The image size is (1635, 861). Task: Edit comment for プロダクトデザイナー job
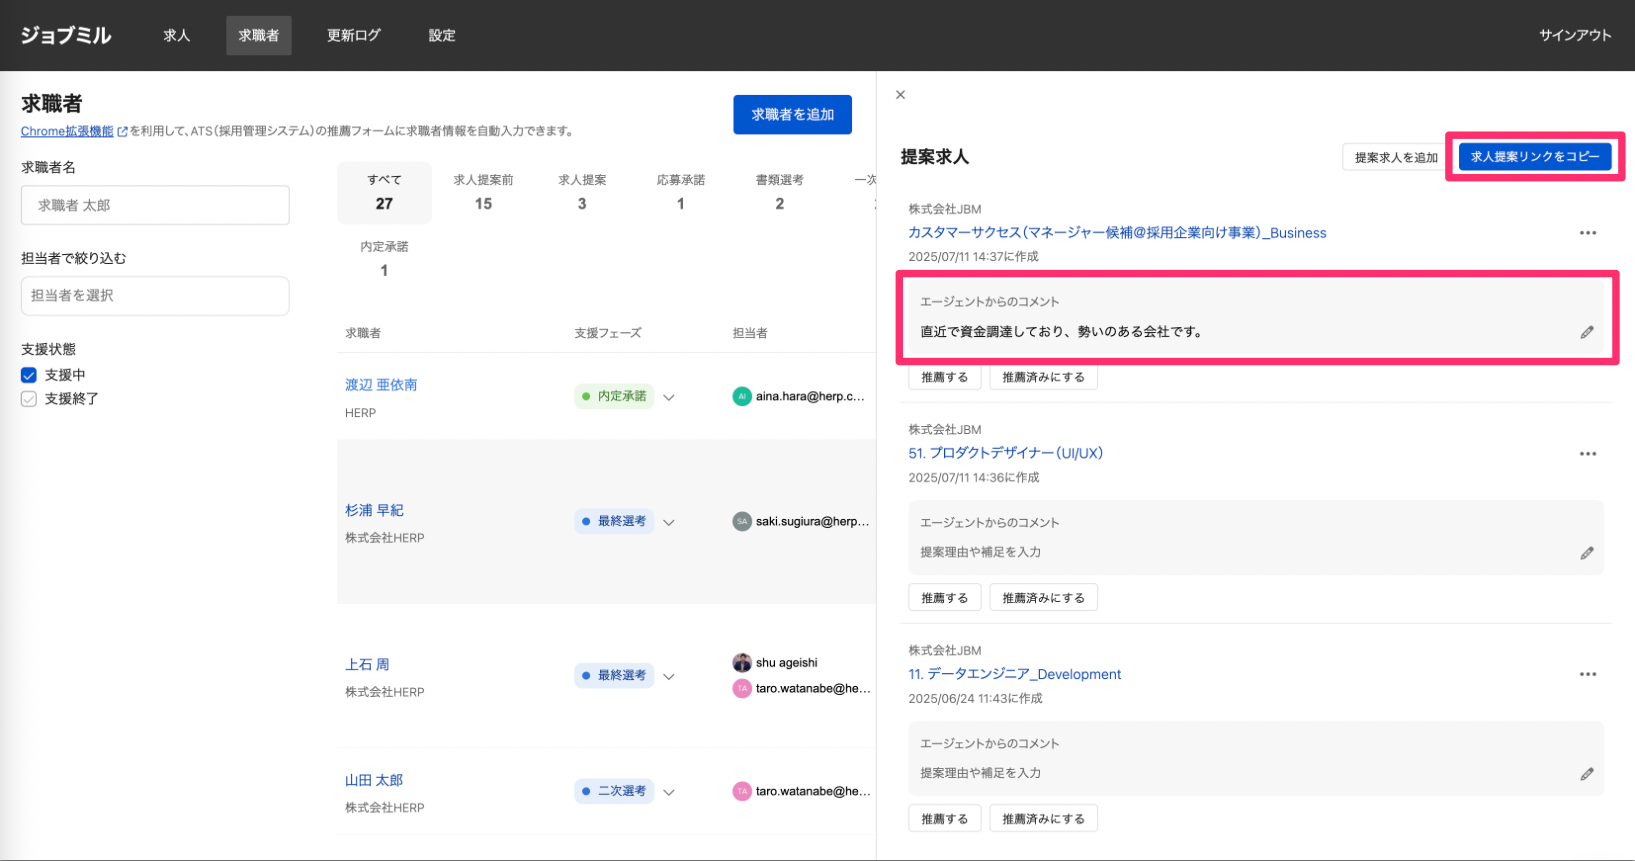pos(1586,553)
